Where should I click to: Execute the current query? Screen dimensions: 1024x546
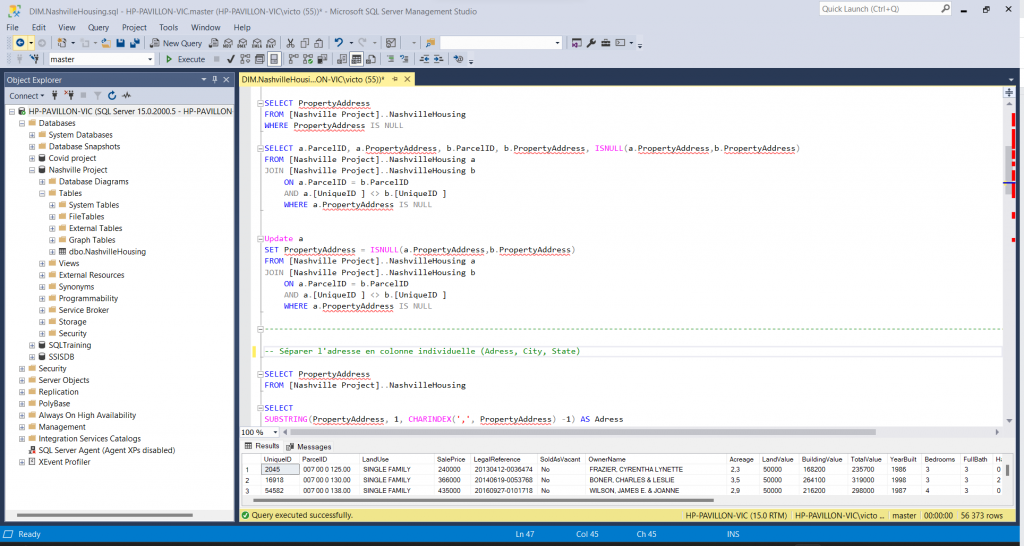(x=185, y=59)
